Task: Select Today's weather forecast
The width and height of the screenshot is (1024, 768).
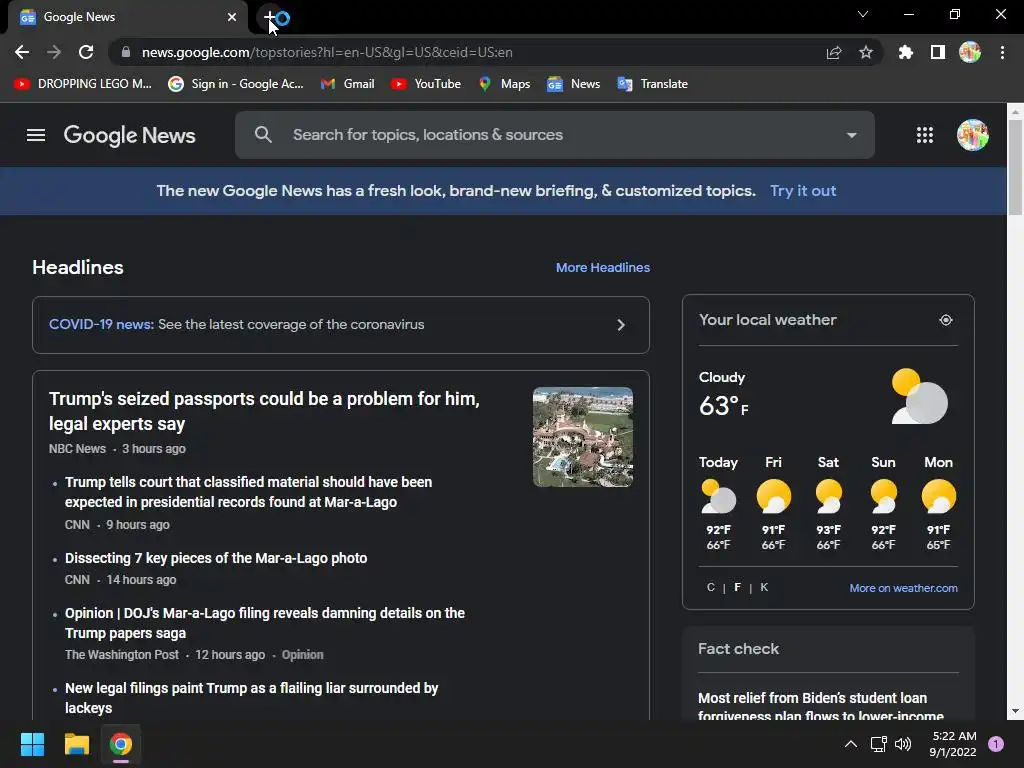Action: coord(718,504)
